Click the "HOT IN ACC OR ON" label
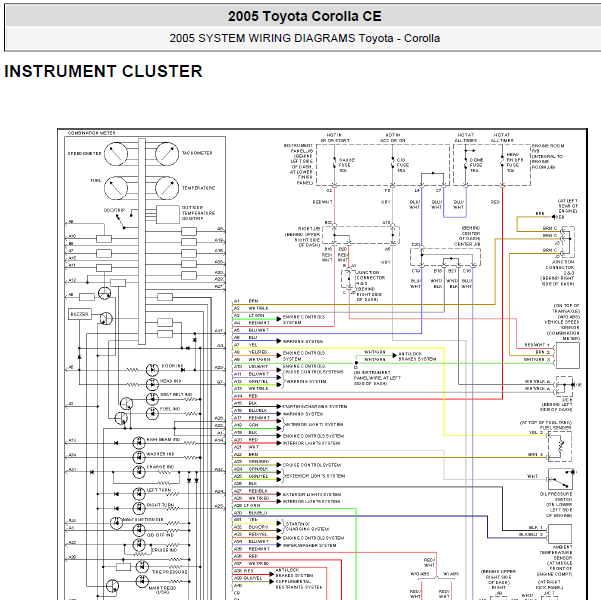Screen dimensions: 601x600 (x=393, y=138)
